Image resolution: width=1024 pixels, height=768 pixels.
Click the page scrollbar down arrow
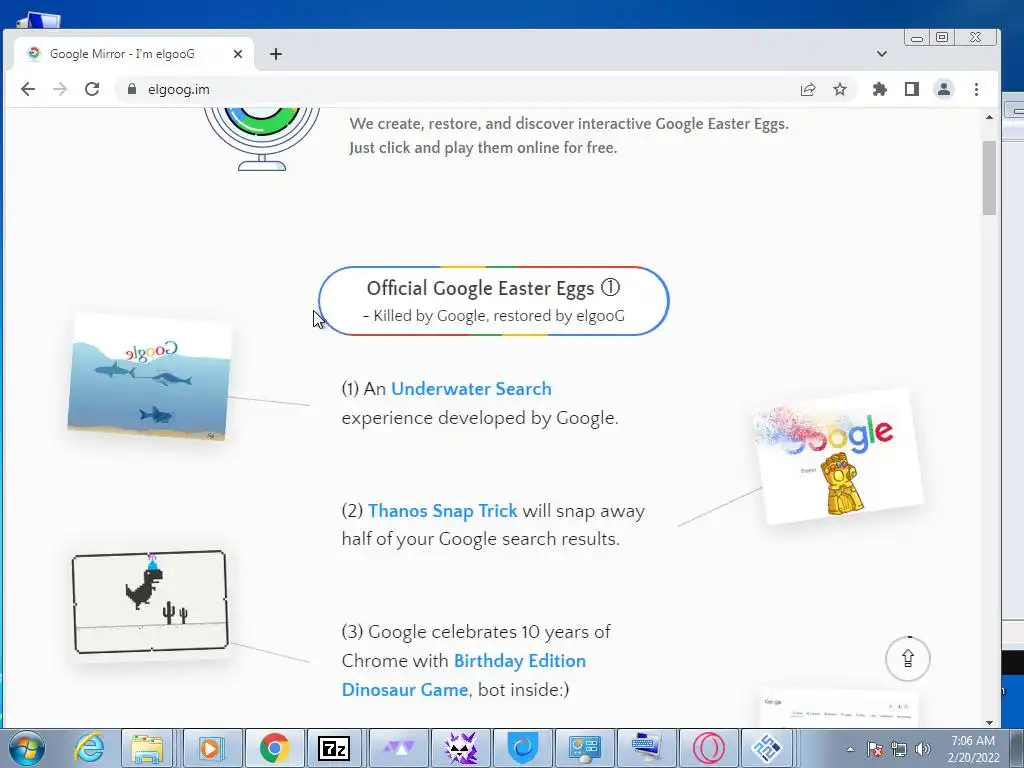[989, 722]
